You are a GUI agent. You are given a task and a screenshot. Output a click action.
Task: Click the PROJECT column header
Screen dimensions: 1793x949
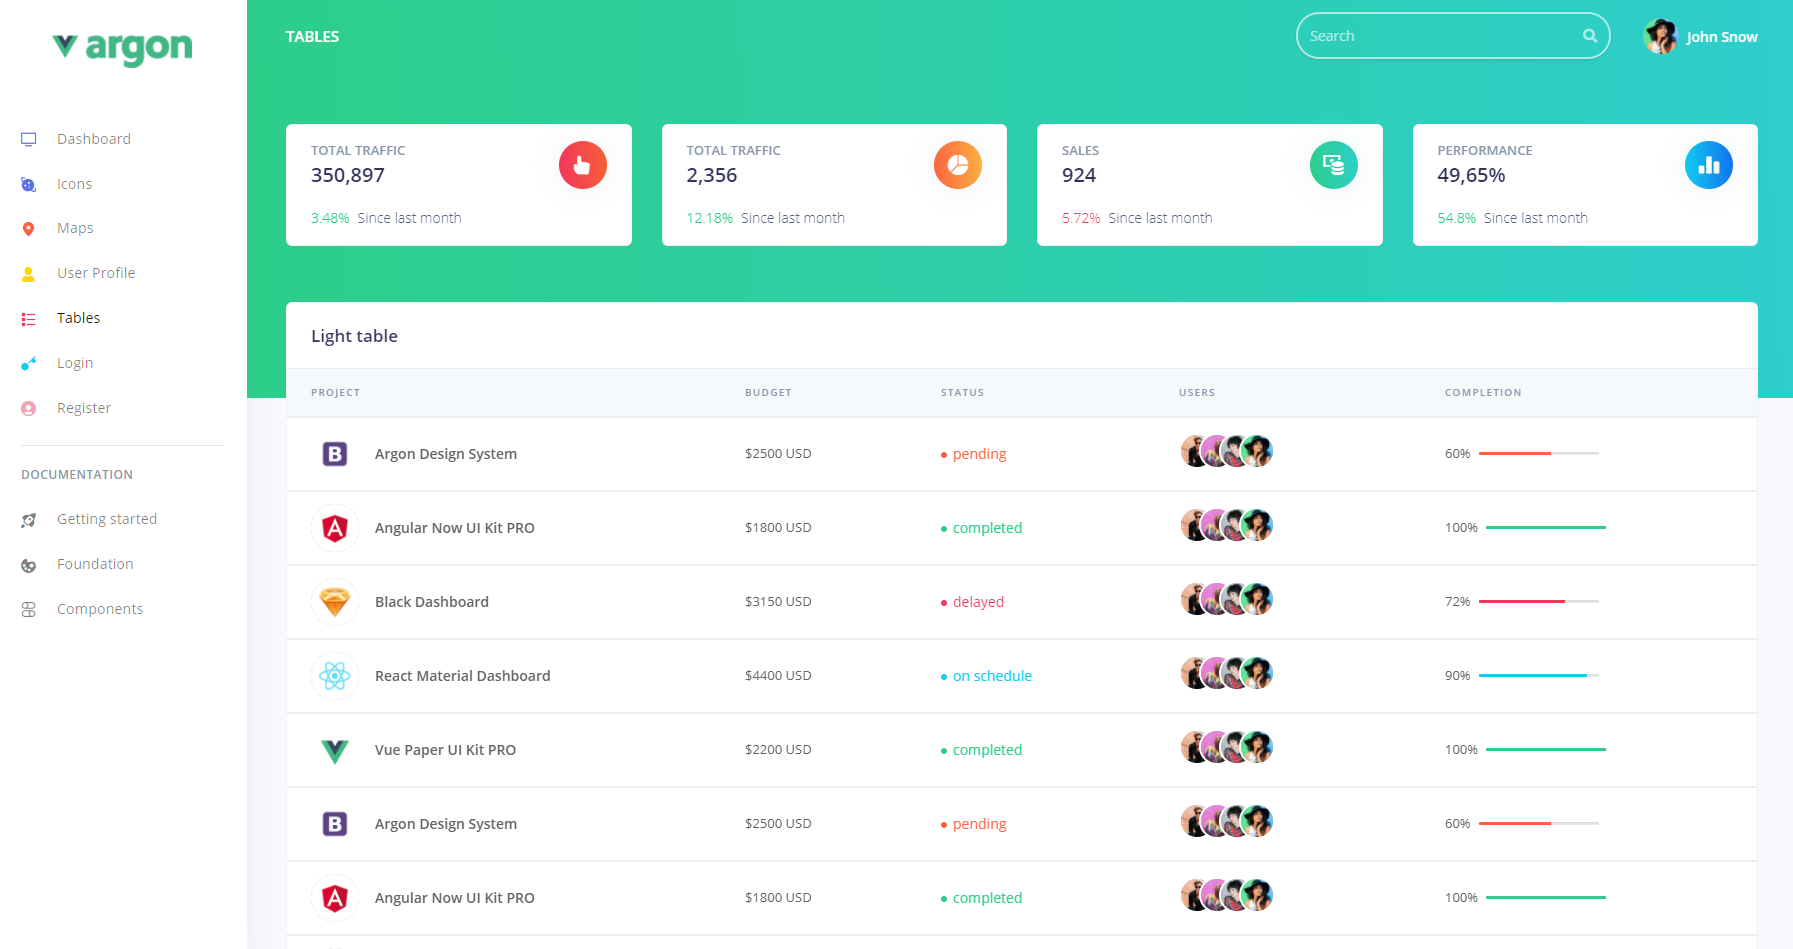click(x=335, y=393)
